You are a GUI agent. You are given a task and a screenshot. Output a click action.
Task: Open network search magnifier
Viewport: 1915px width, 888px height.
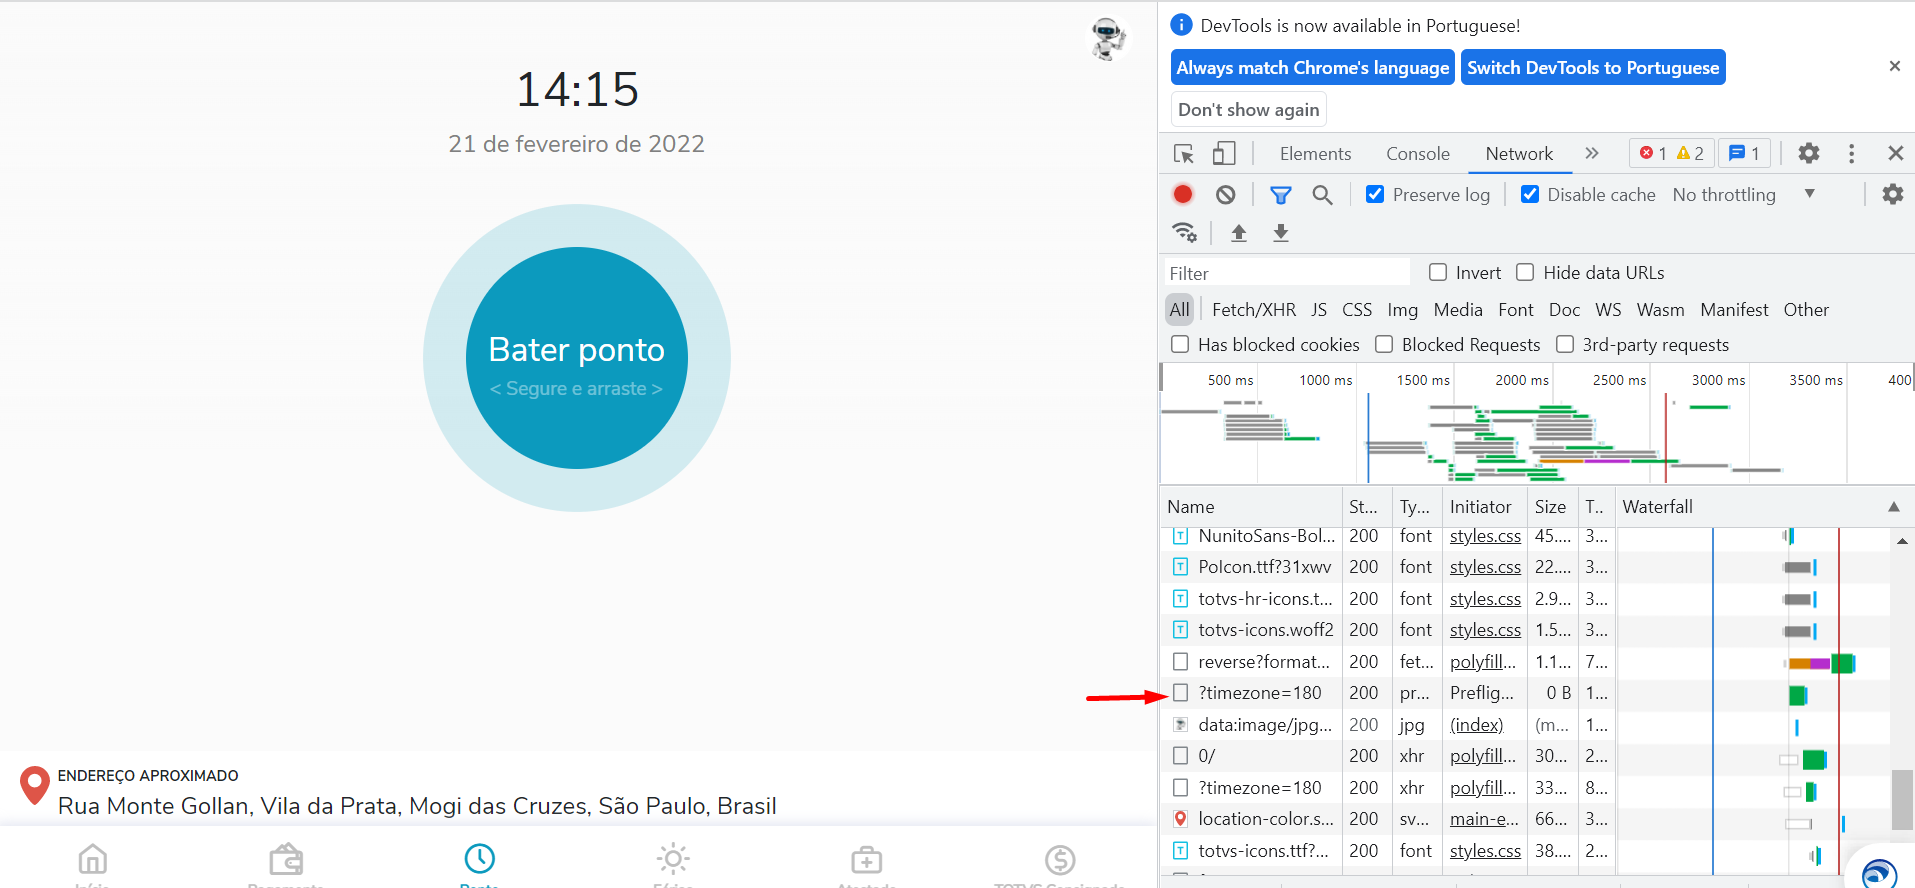[1322, 195]
